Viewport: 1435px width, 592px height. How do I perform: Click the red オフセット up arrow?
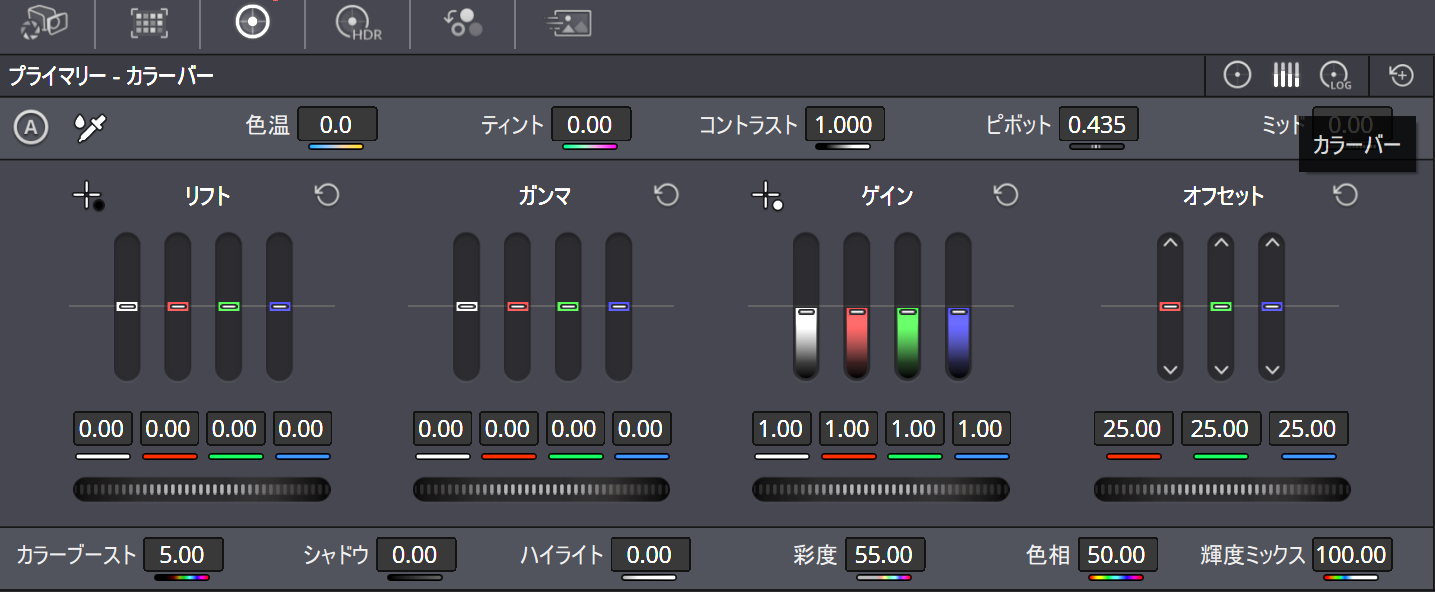tap(1170, 243)
